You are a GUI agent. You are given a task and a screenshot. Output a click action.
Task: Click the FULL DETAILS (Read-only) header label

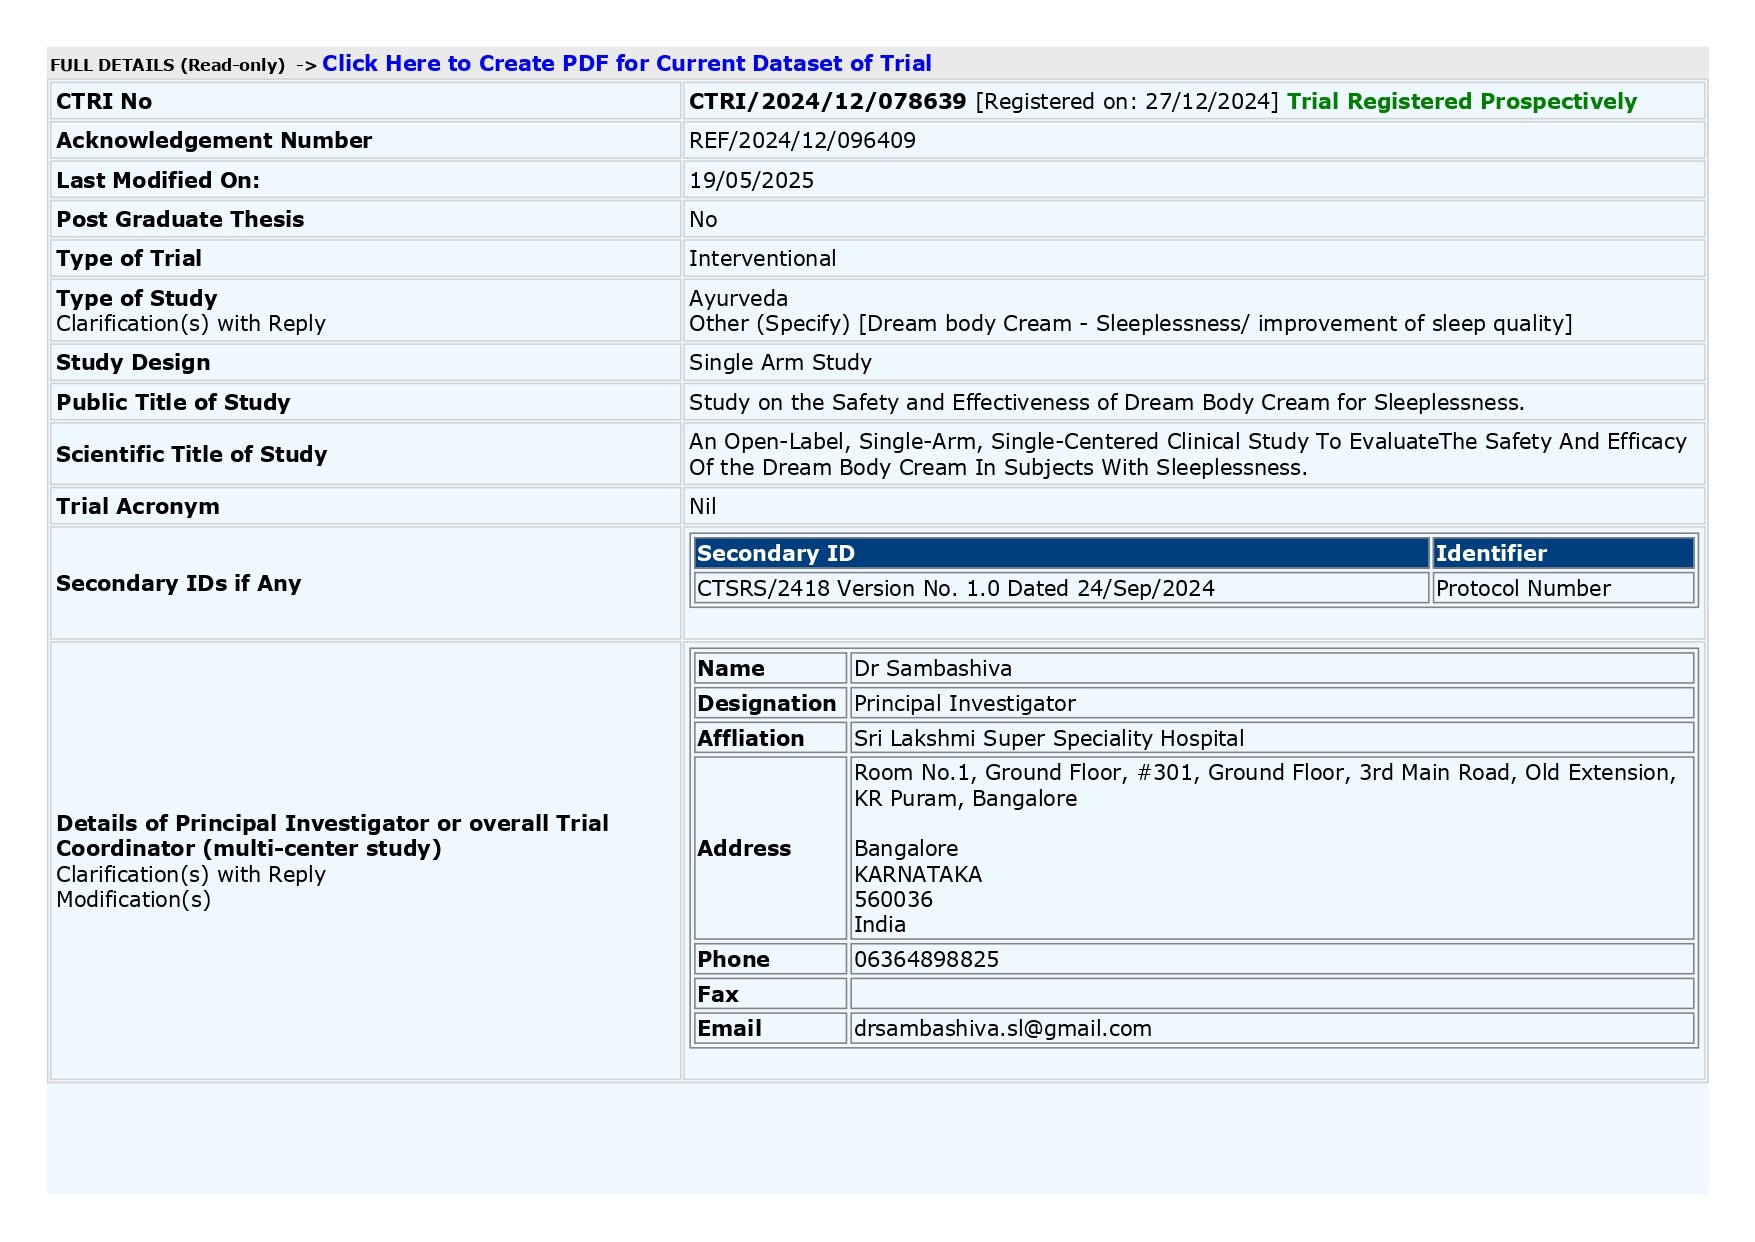tap(166, 63)
